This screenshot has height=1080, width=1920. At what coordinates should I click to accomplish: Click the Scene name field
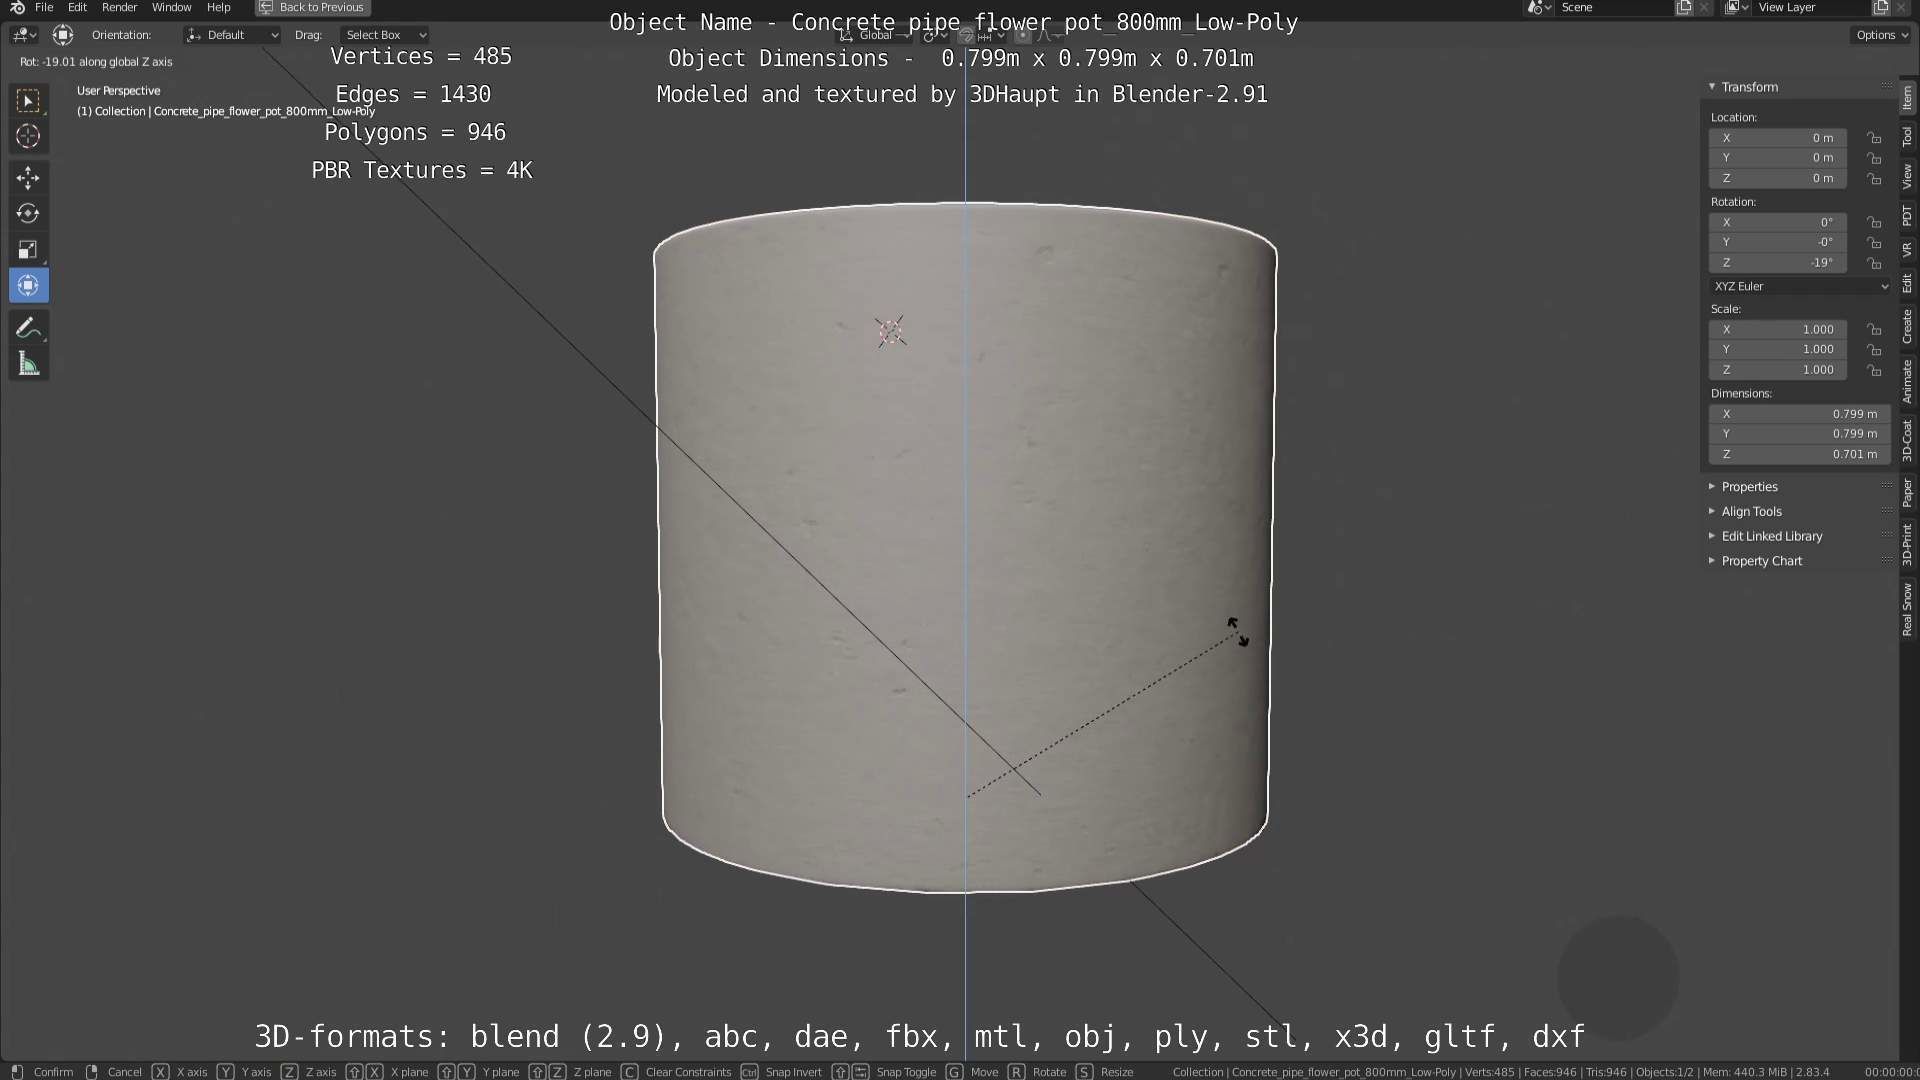coord(1615,7)
